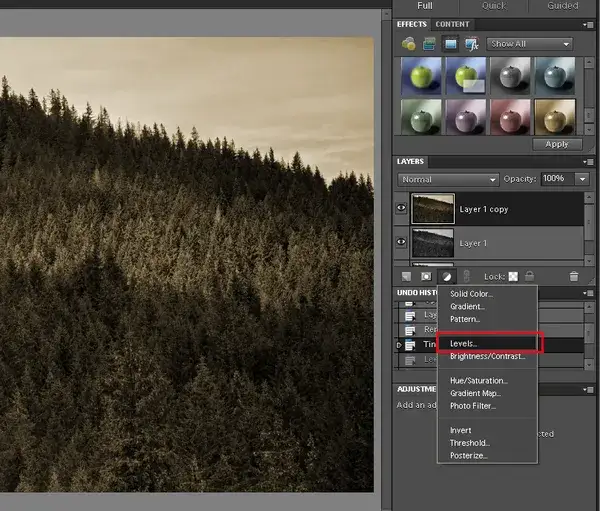Click the All effects fx icon

coord(471,44)
